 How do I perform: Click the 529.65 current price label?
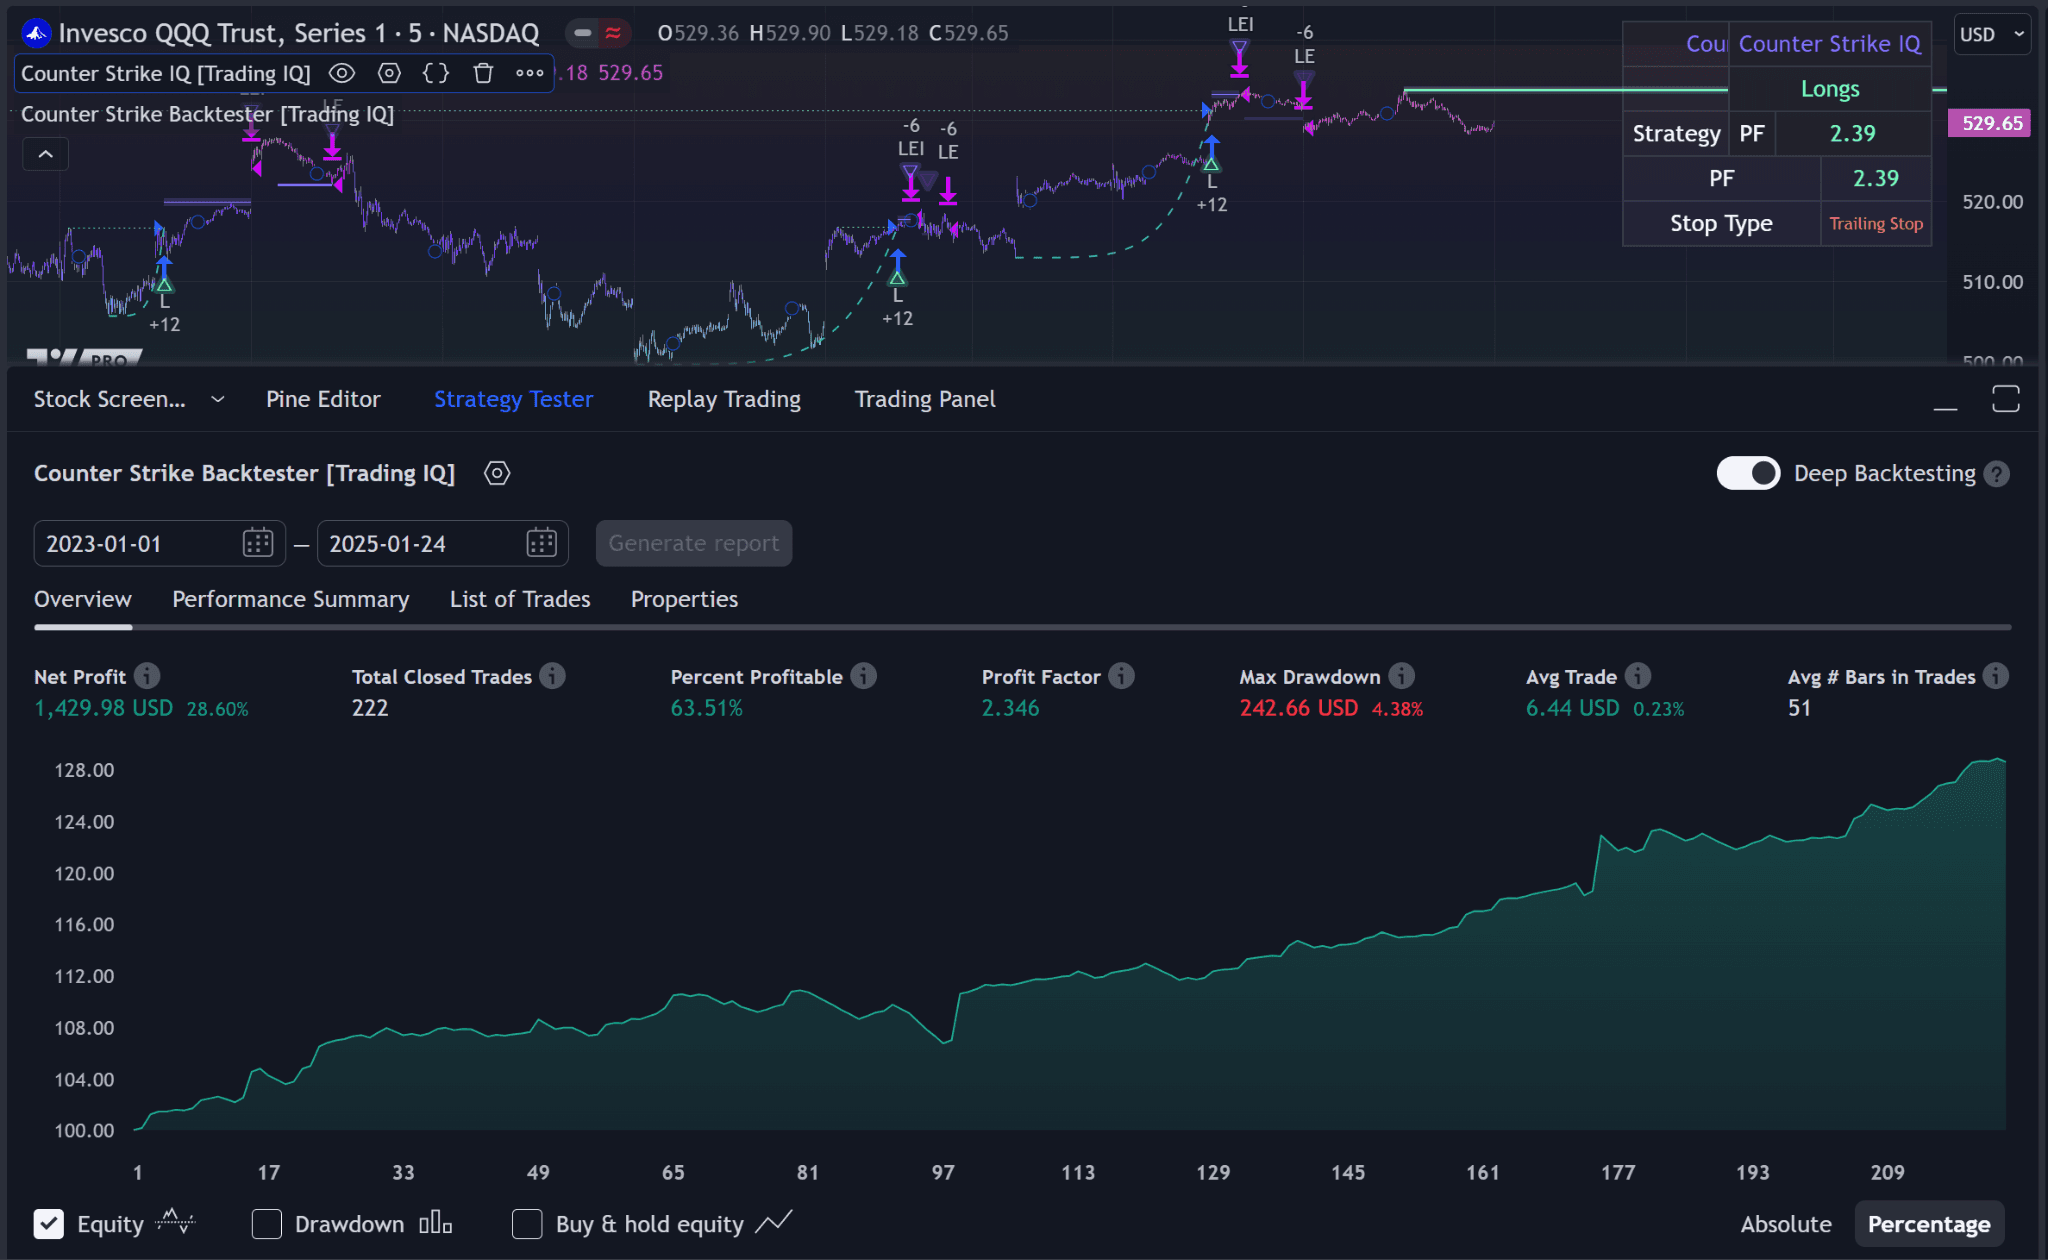[x=1991, y=123]
